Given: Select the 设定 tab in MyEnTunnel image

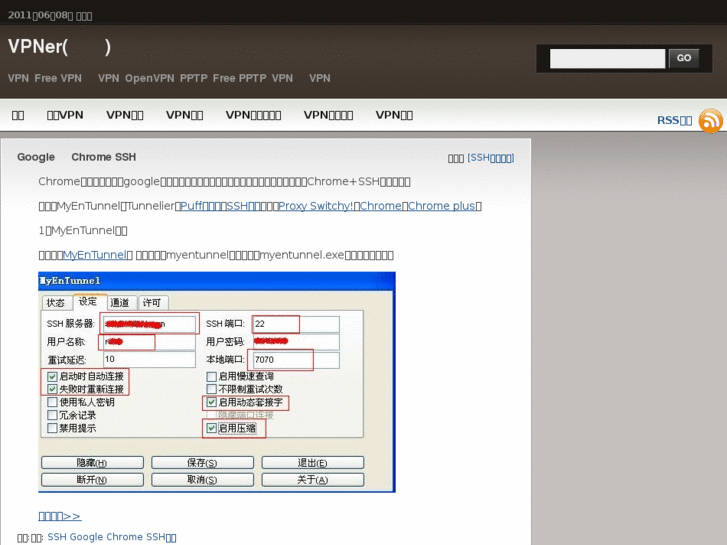Looking at the screenshot, I should 88,302.
